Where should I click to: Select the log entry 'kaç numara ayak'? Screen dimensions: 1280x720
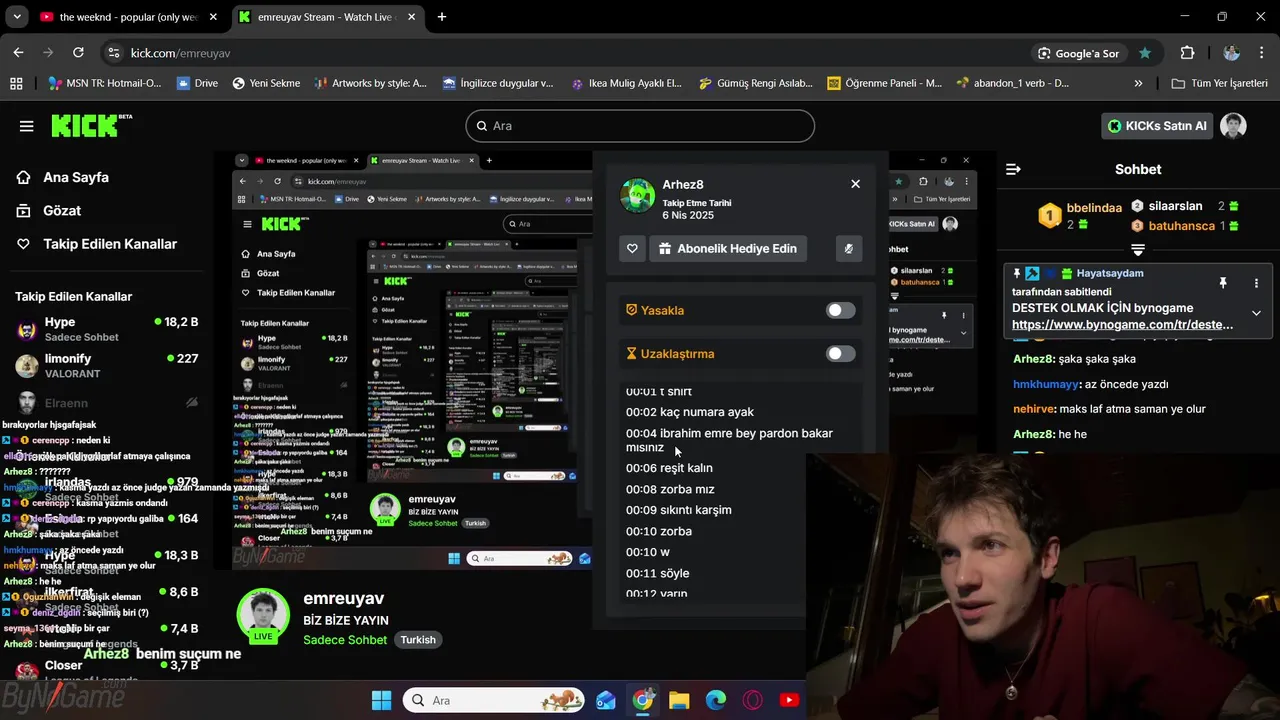pos(690,412)
